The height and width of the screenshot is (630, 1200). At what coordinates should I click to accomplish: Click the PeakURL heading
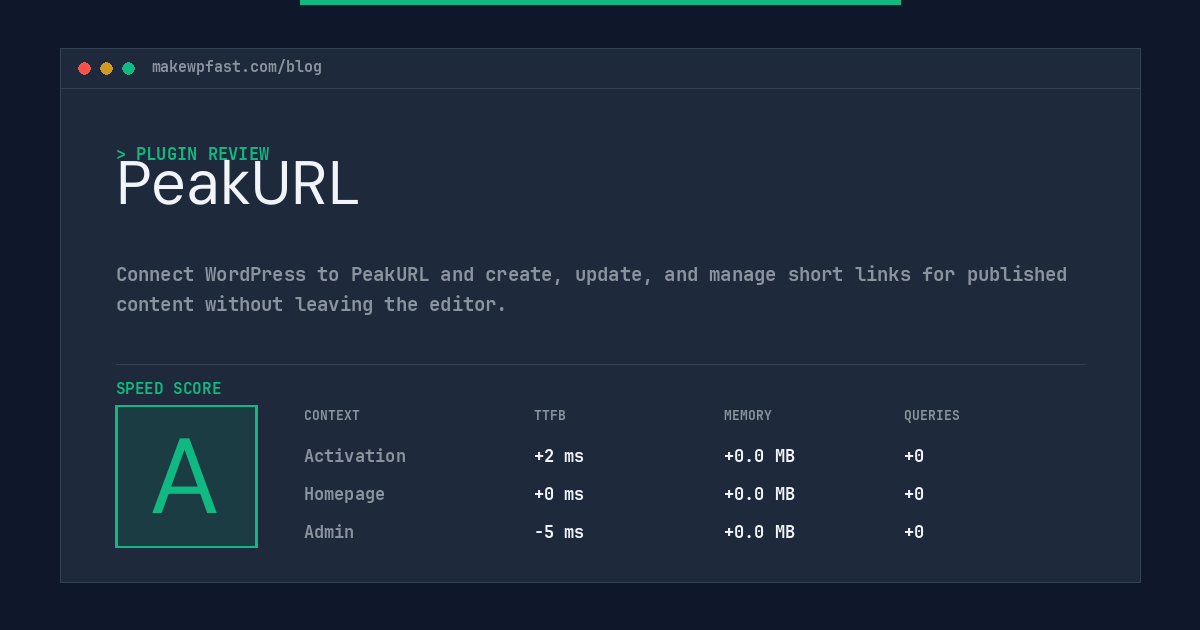[x=237, y=184]
